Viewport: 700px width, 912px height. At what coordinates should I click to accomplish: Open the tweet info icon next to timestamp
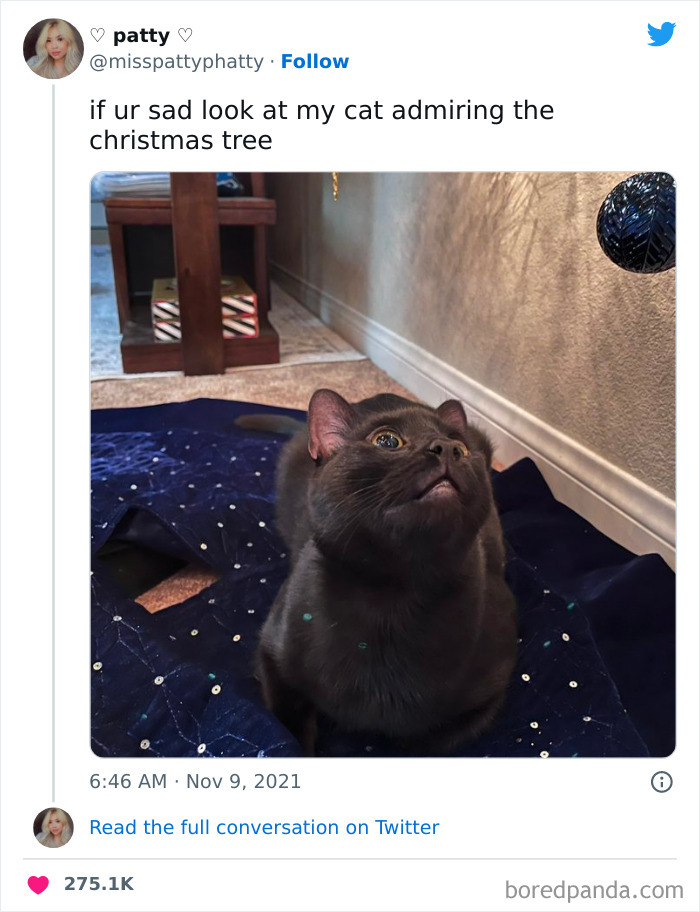662,781
